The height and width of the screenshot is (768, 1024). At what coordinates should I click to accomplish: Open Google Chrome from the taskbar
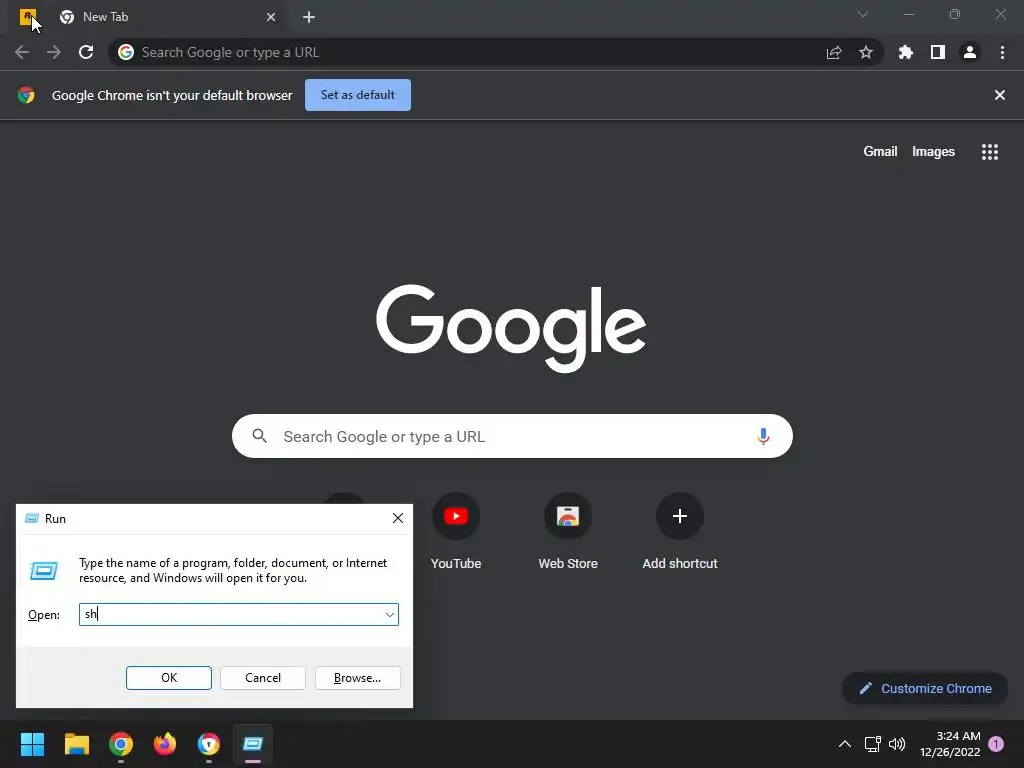coord(121,744)
